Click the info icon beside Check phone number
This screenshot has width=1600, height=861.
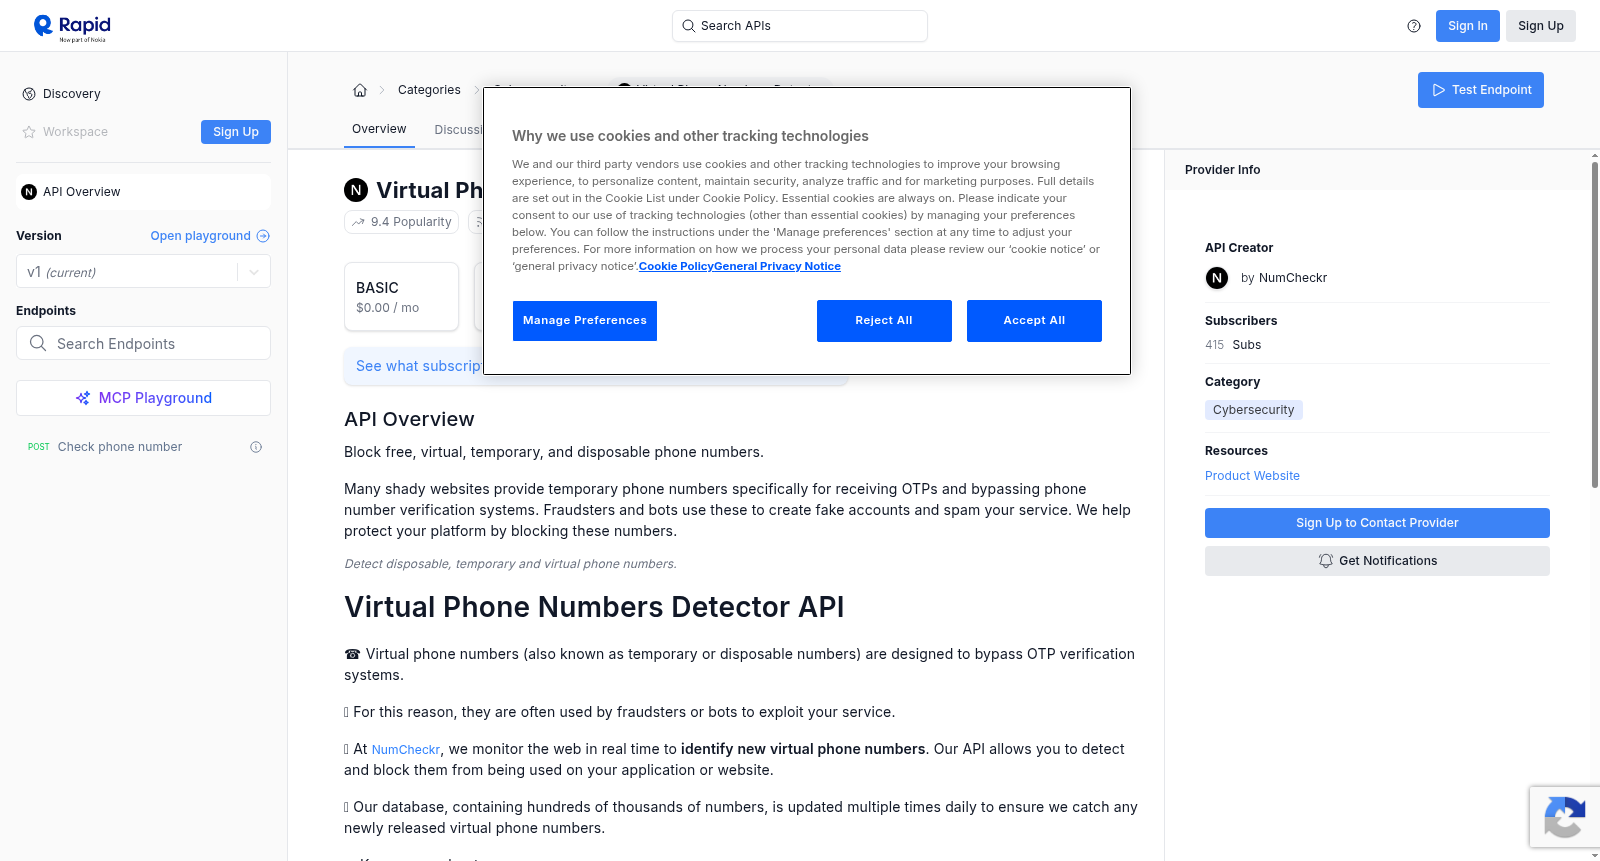pos(256,447)
